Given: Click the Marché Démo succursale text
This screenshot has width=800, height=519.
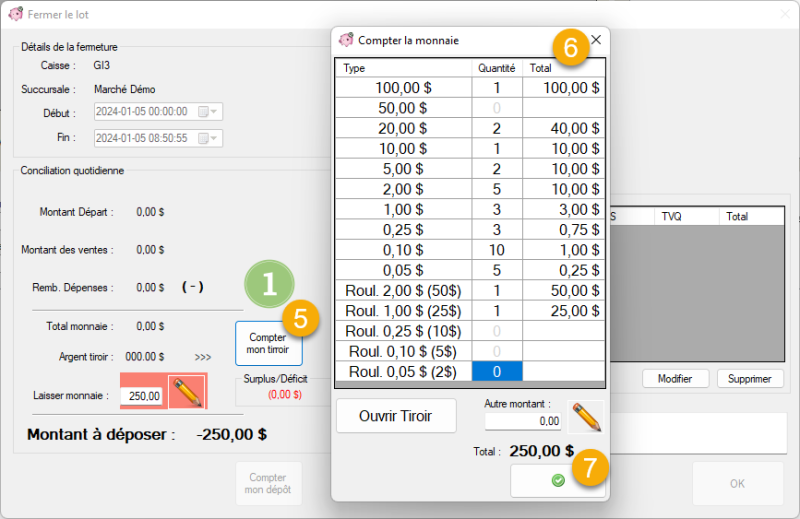Looking at the screenshot, I should pyautogui.click(x=124, y=89).
